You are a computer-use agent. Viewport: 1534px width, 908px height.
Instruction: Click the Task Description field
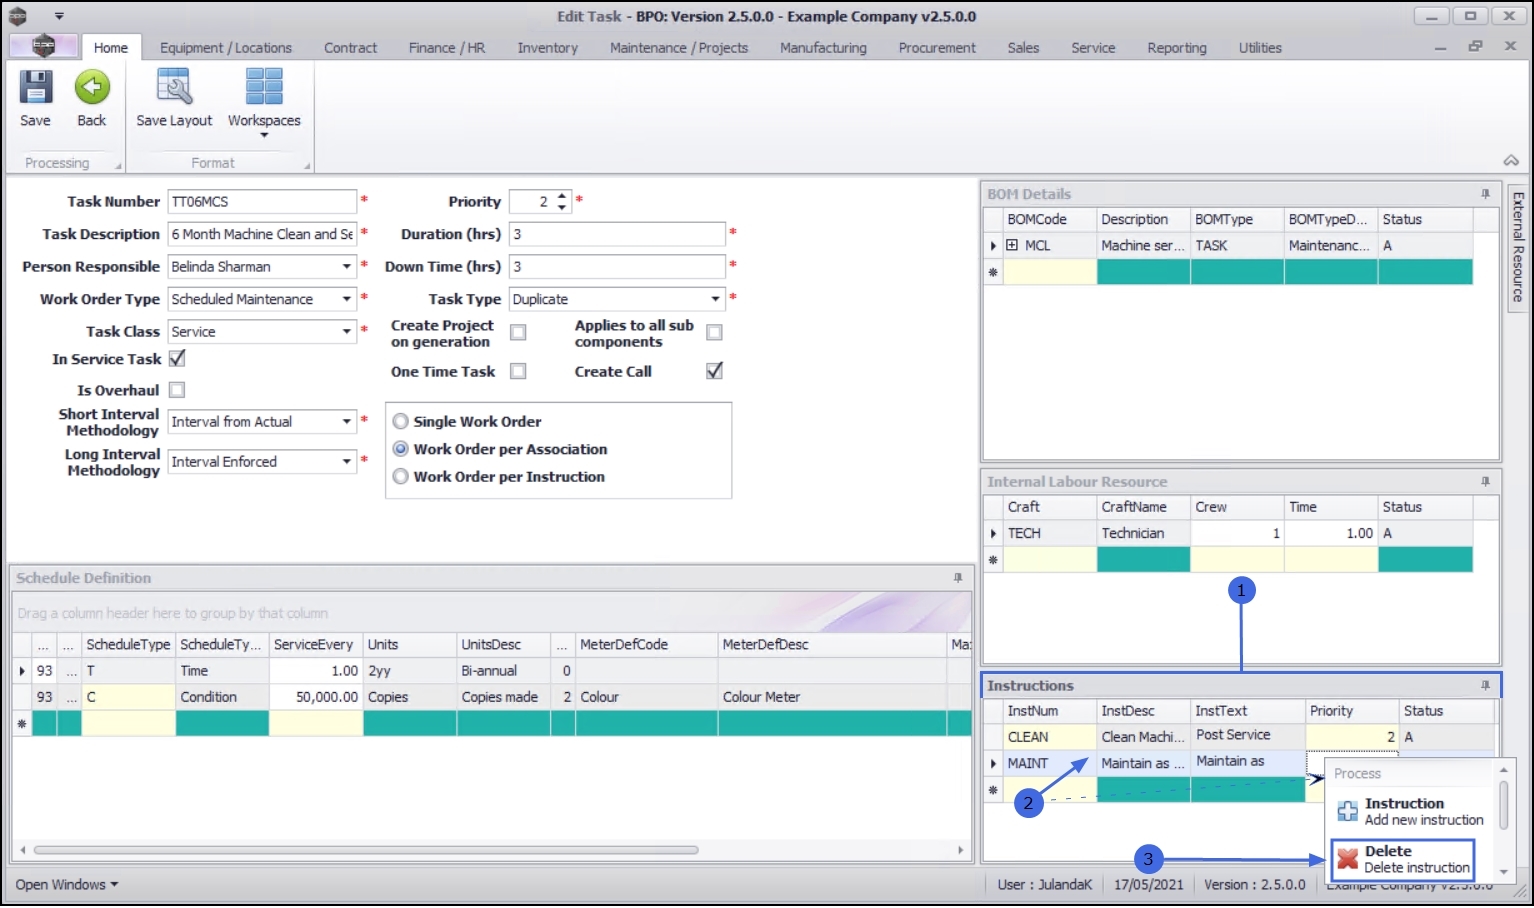click(262, 234)
